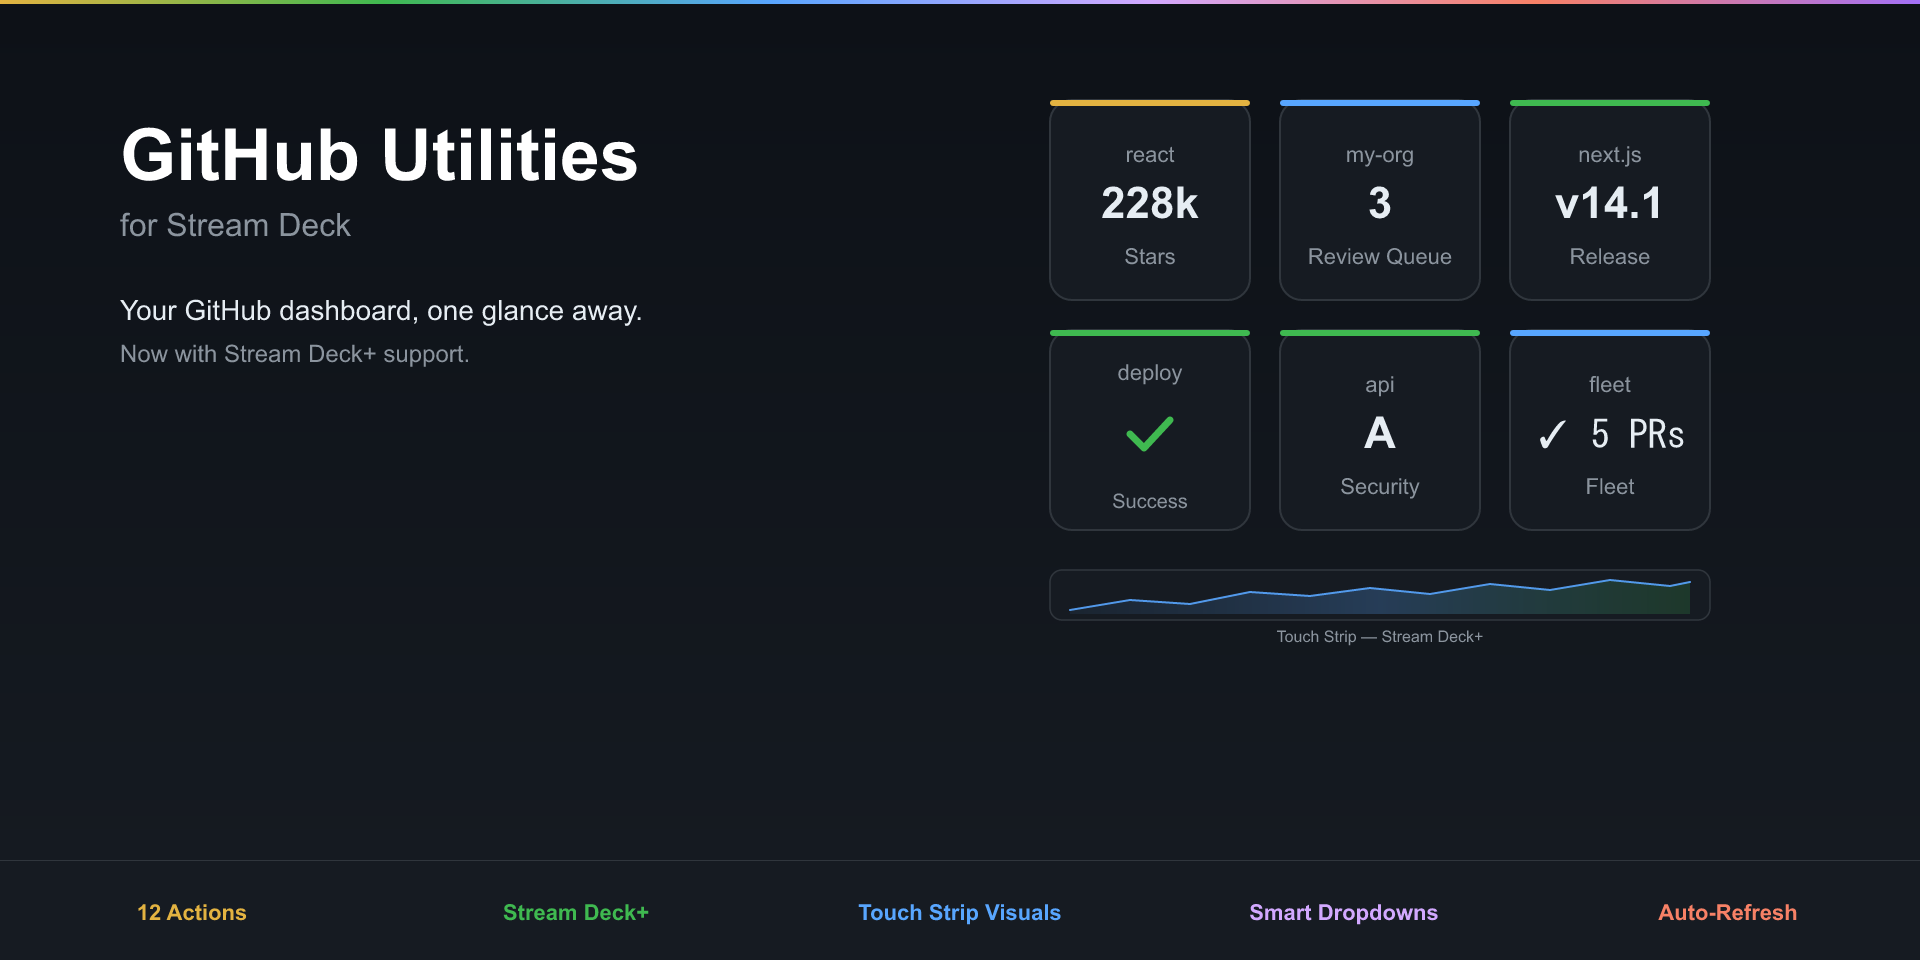Click the Auto-Refresh label

1728,912
